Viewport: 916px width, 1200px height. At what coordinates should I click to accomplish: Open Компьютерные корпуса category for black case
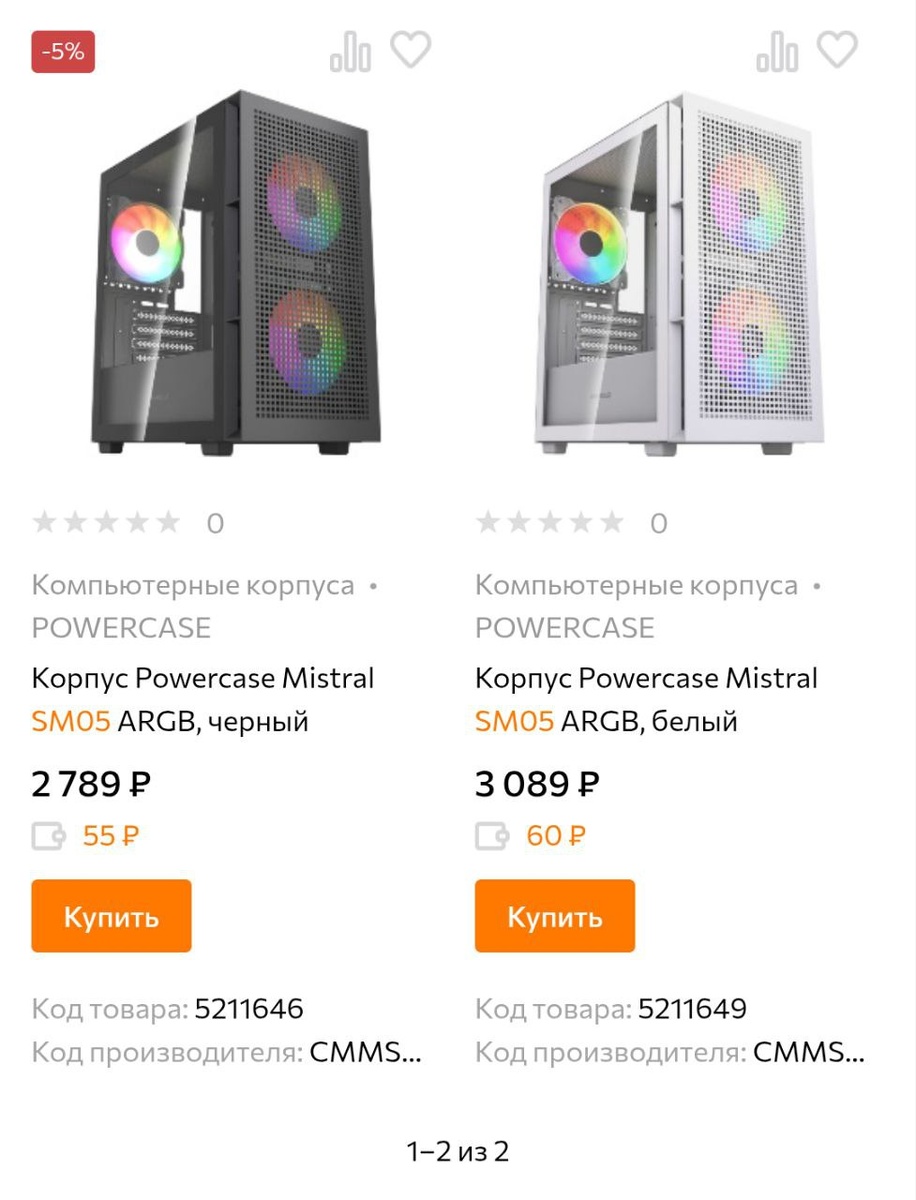pos(193,585)
